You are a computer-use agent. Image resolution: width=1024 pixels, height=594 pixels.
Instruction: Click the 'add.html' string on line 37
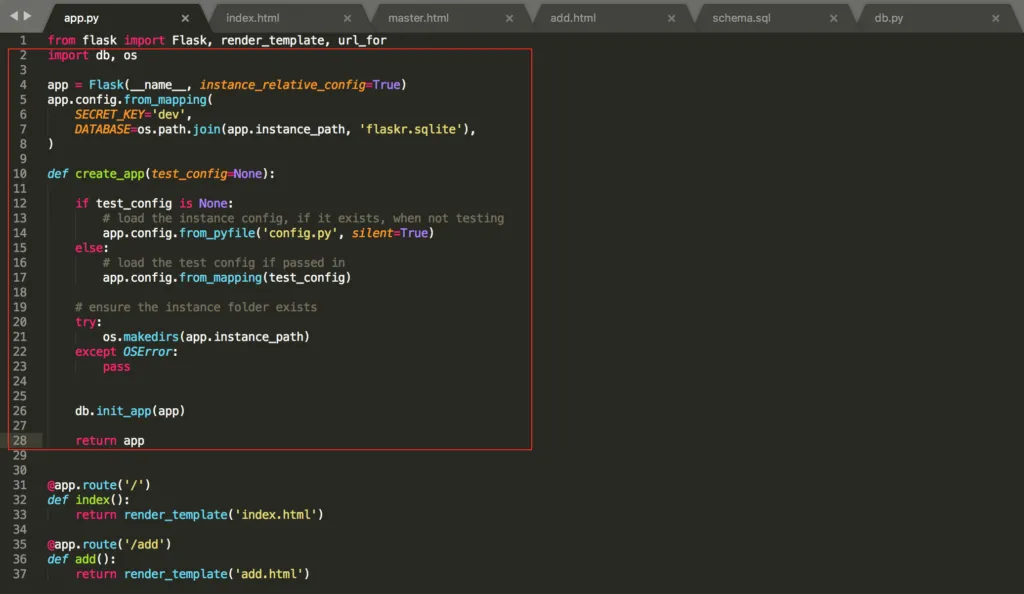(x=269, y=574)
